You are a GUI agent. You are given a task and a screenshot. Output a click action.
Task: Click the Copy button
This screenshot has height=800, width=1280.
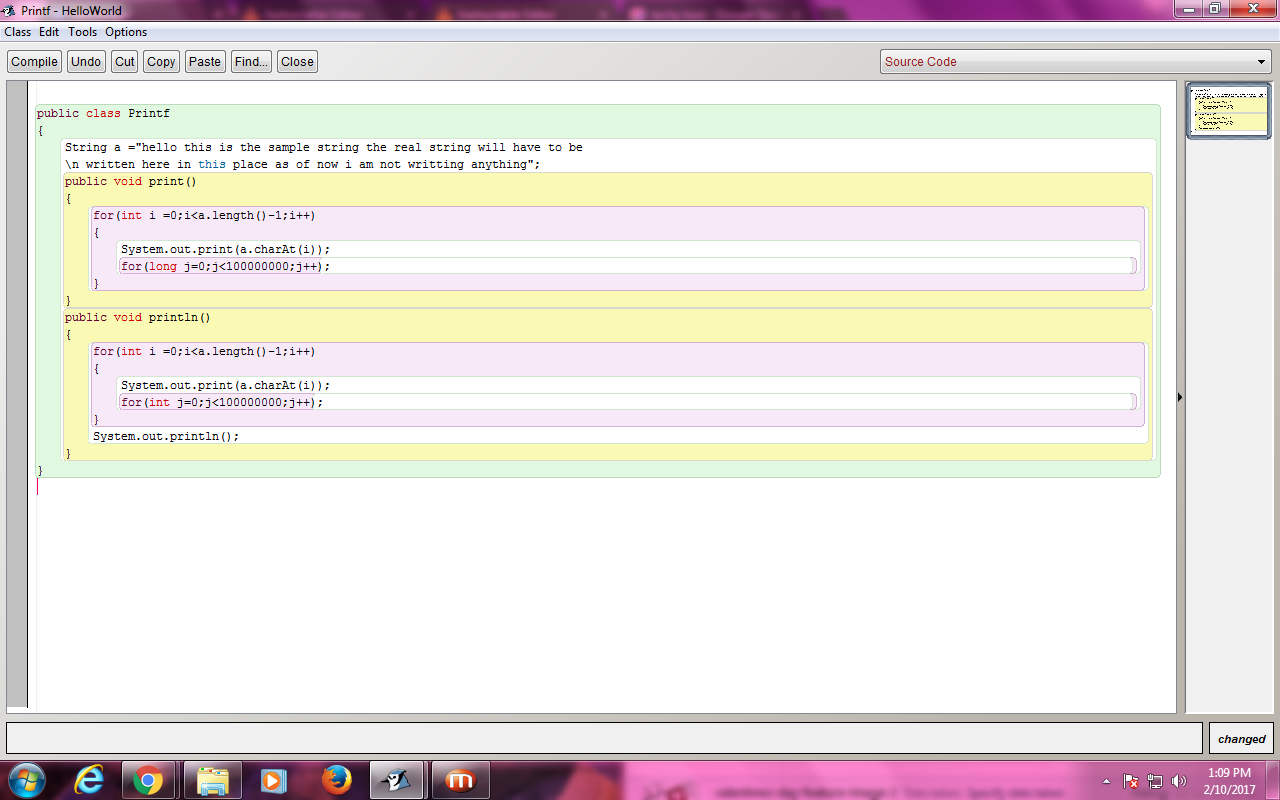[x=161, y=61]
